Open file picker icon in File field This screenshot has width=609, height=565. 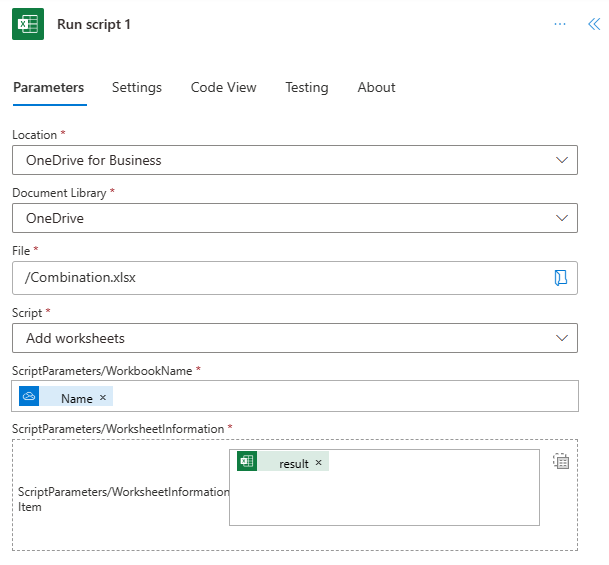(x=560, y=278)
